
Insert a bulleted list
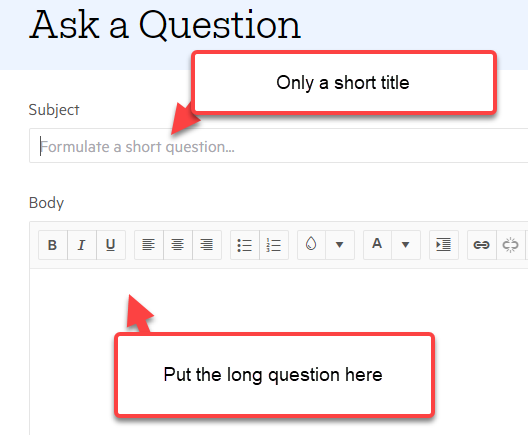click(245, 245)
